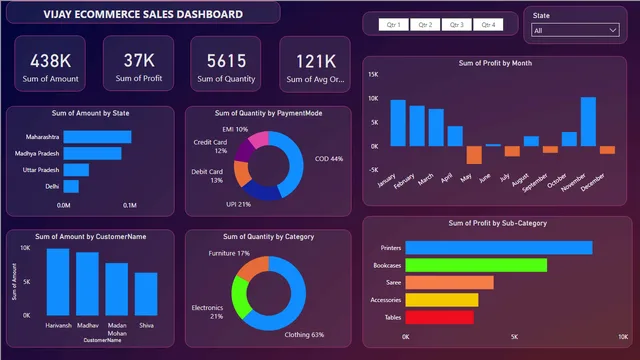Click the 37K Sum of Profit card
Screen dimensions: 640x360
point(139,63)
